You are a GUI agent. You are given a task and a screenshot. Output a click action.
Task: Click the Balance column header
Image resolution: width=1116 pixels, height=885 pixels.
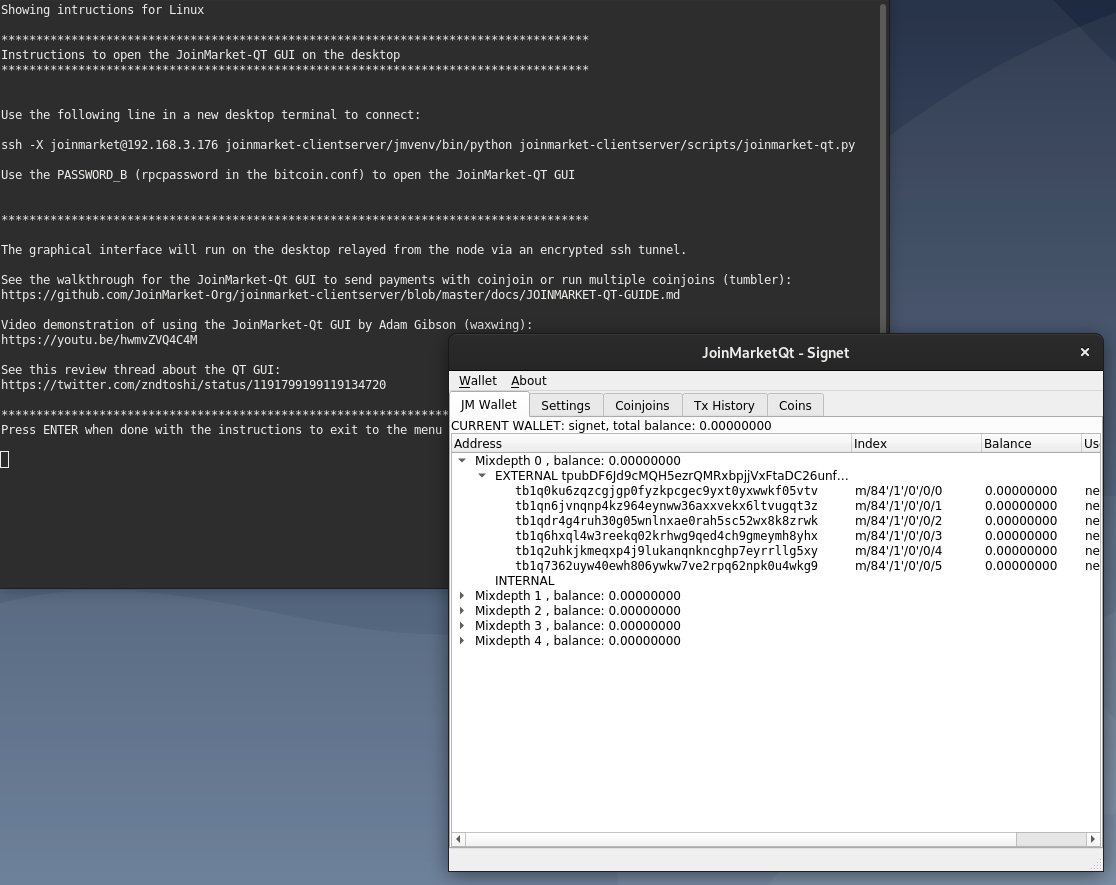pos(1031,444)
